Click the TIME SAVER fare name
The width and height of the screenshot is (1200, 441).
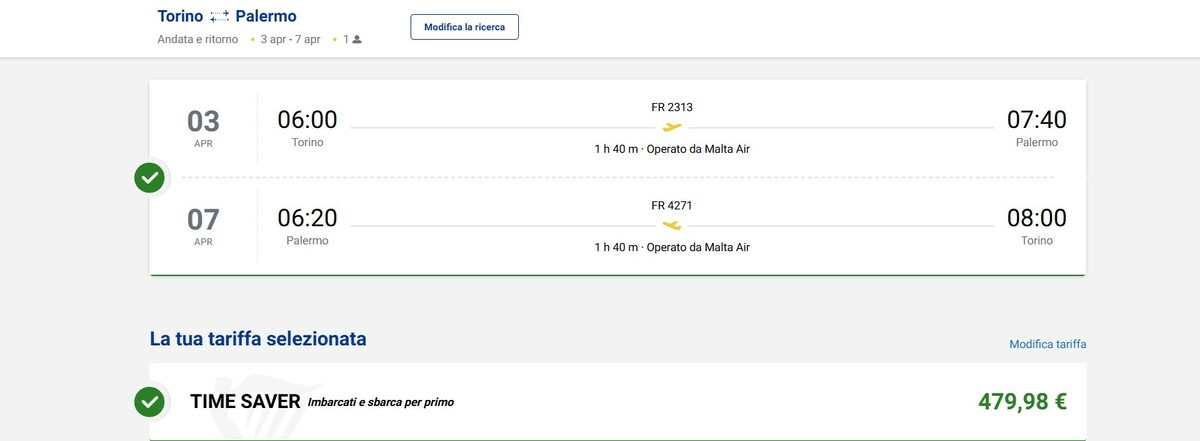point(245,402)
